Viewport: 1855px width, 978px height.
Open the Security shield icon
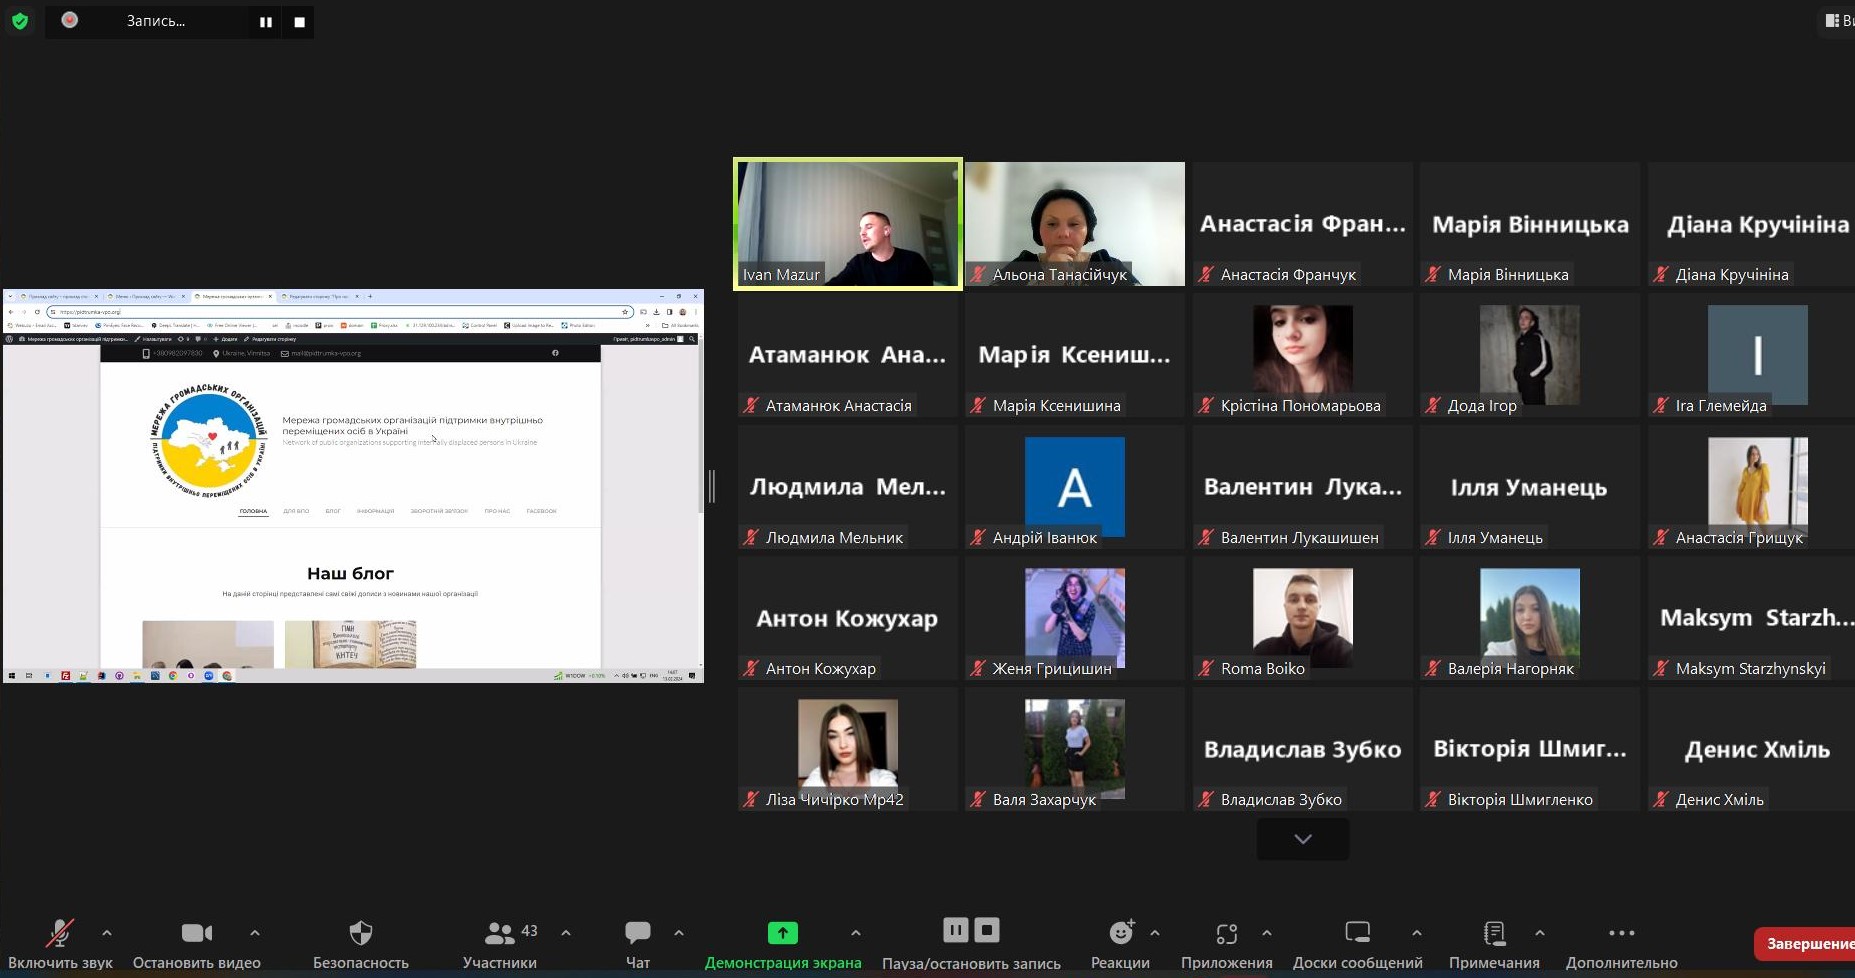pyautogui.click(x=360, y=934)
